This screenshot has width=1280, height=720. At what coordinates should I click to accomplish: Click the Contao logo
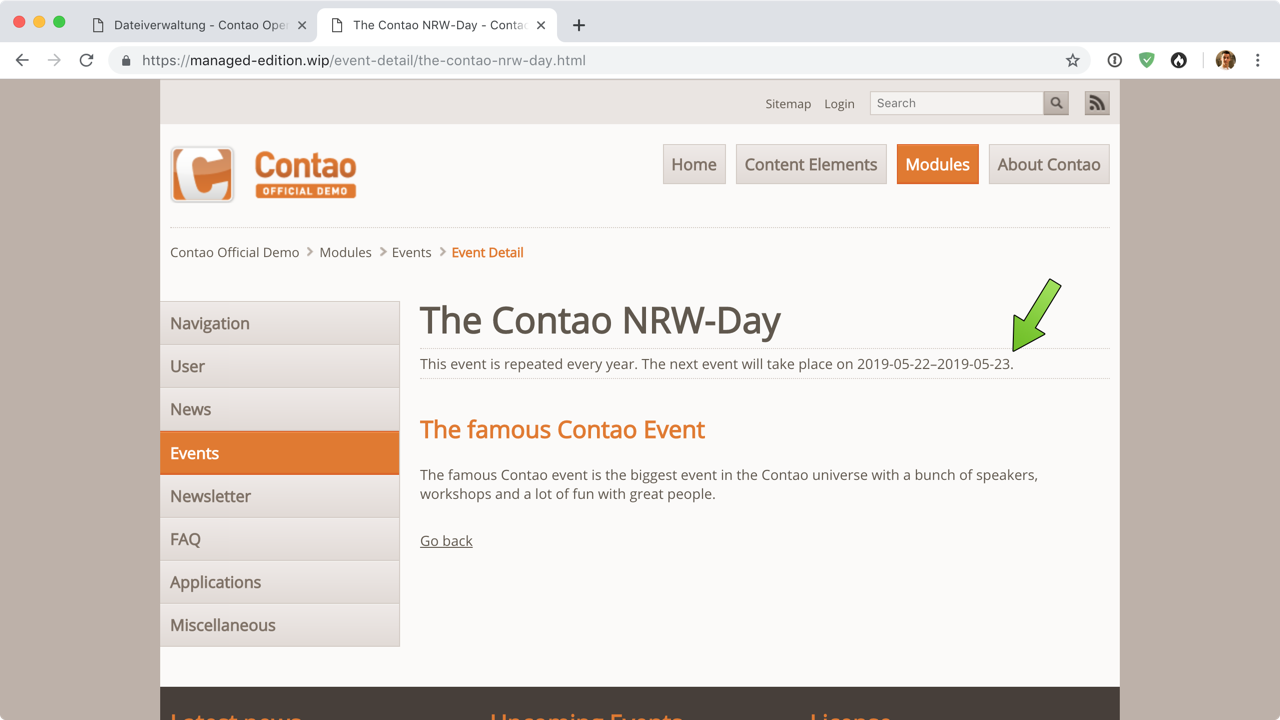click(x=264, y=174)
